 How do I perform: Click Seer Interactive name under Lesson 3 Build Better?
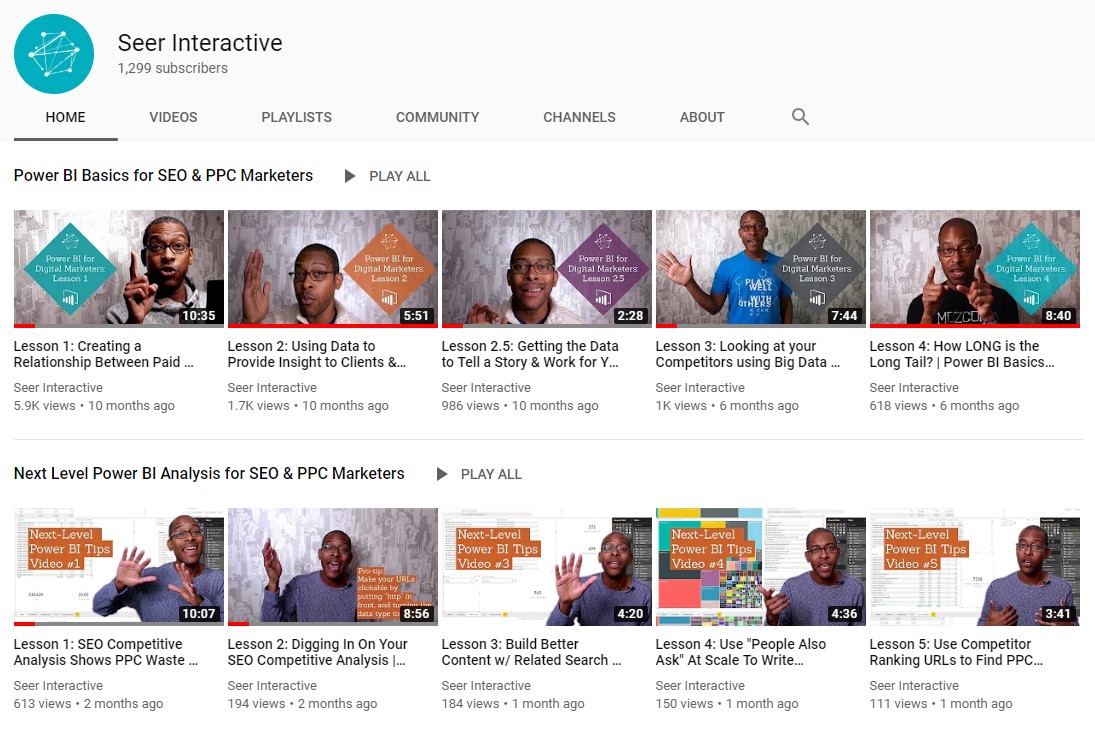(x=486, y=686)
